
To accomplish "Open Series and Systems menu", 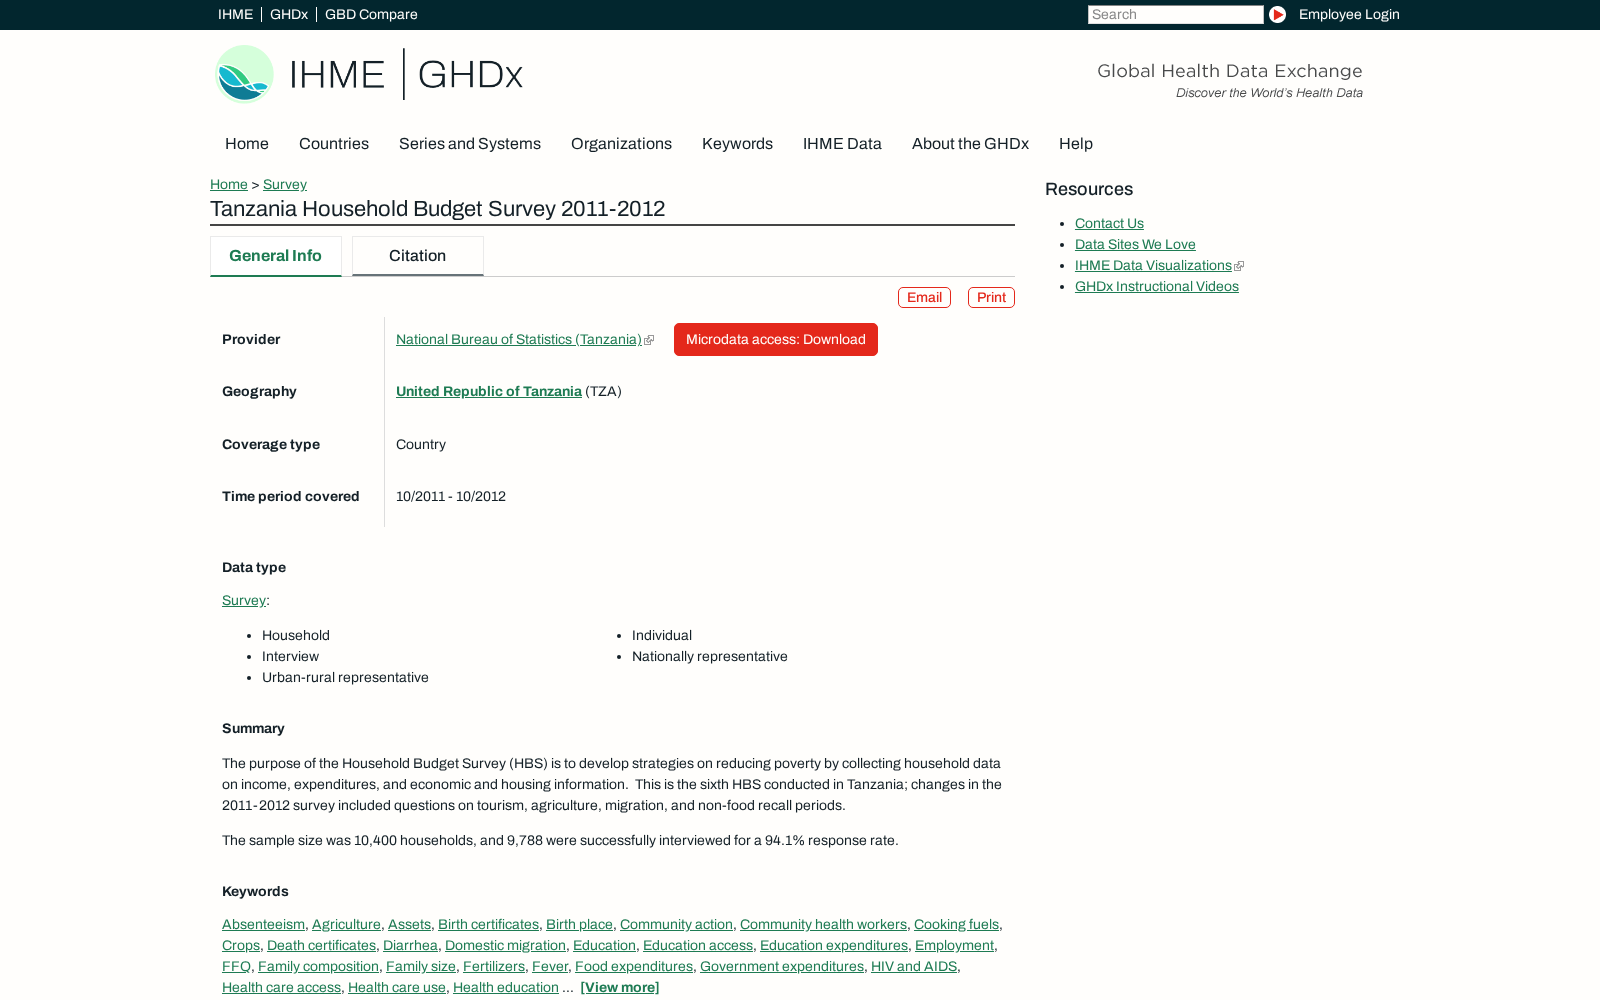I will 470,144.
